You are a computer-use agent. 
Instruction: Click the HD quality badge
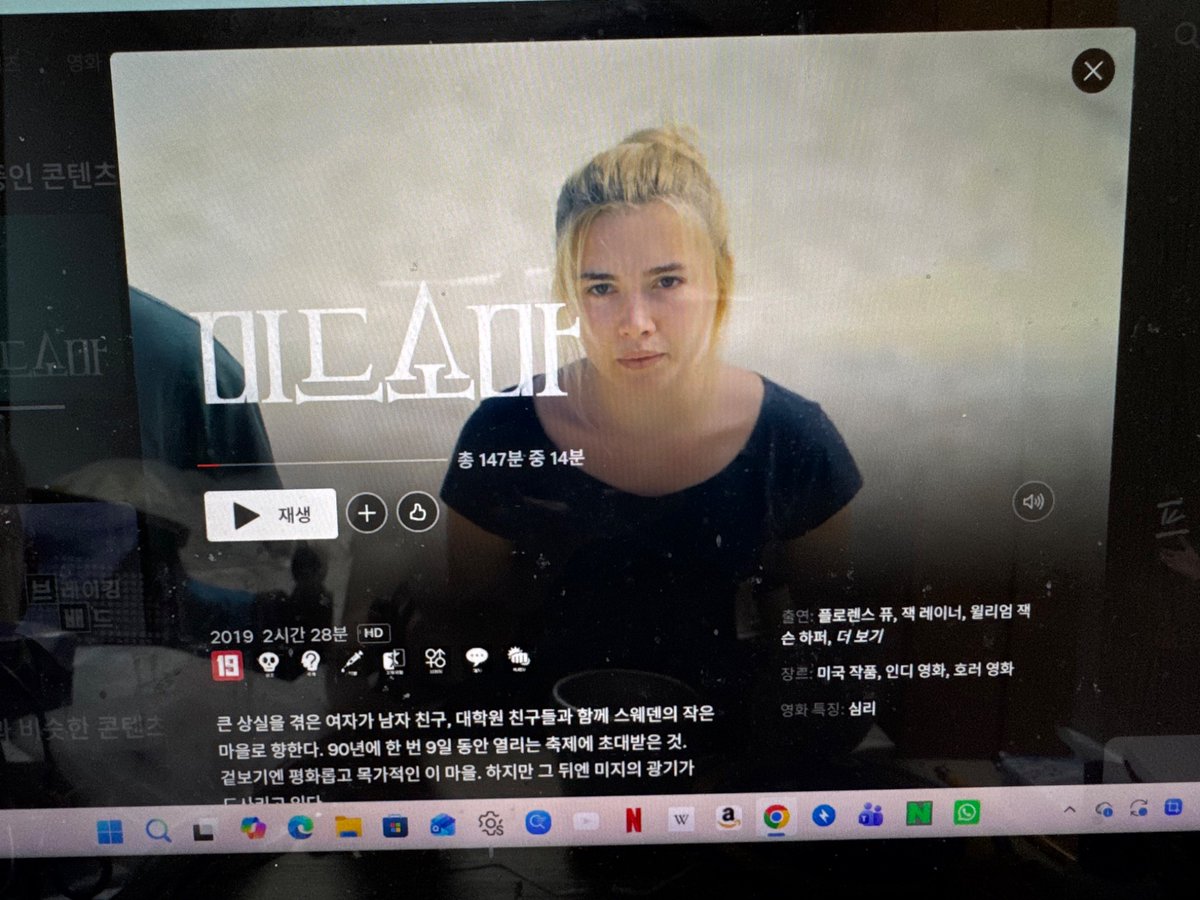click(374, 633)
